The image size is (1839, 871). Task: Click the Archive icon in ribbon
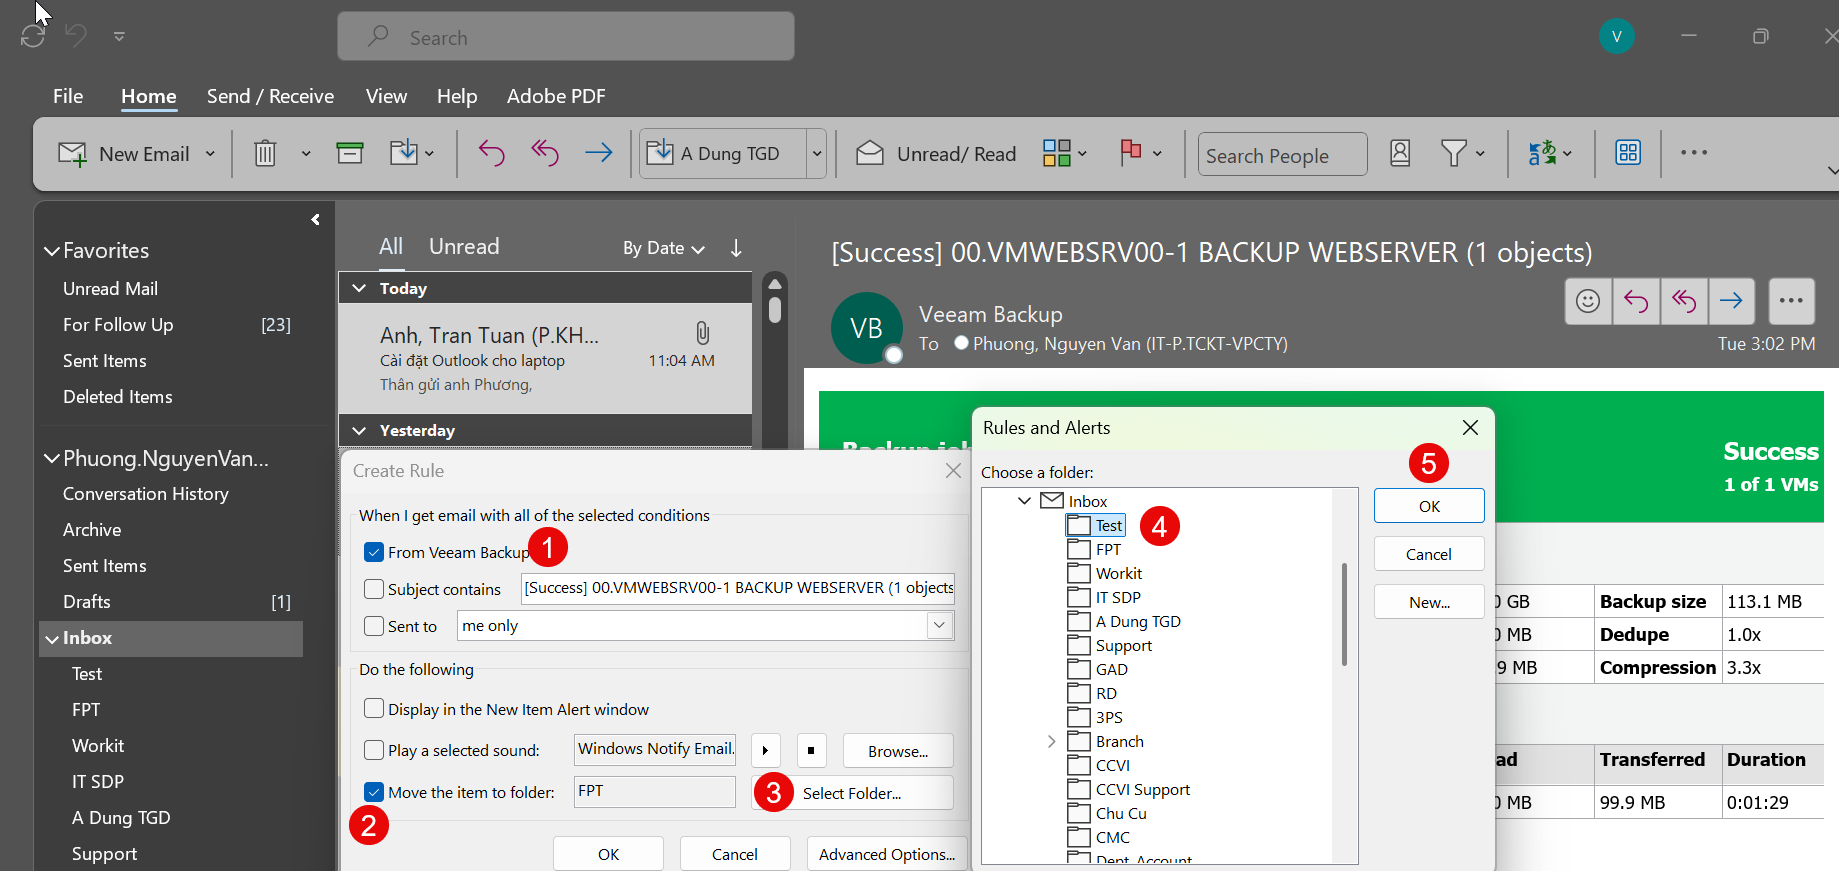click(x=349, y=153)
